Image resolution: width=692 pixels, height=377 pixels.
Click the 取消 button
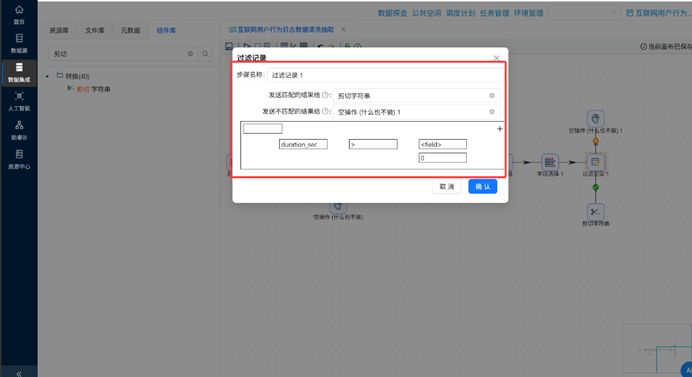tap(447, 186)
